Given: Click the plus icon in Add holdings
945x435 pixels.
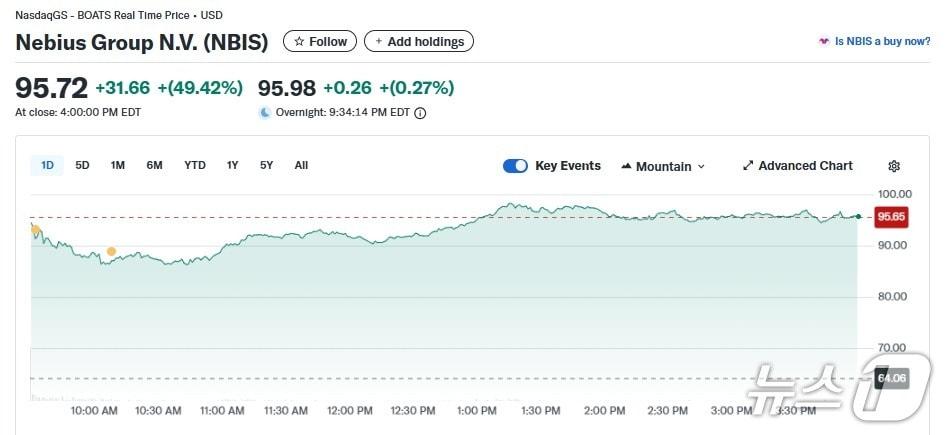Looking at the screenshot, I should tap(378, 42).
